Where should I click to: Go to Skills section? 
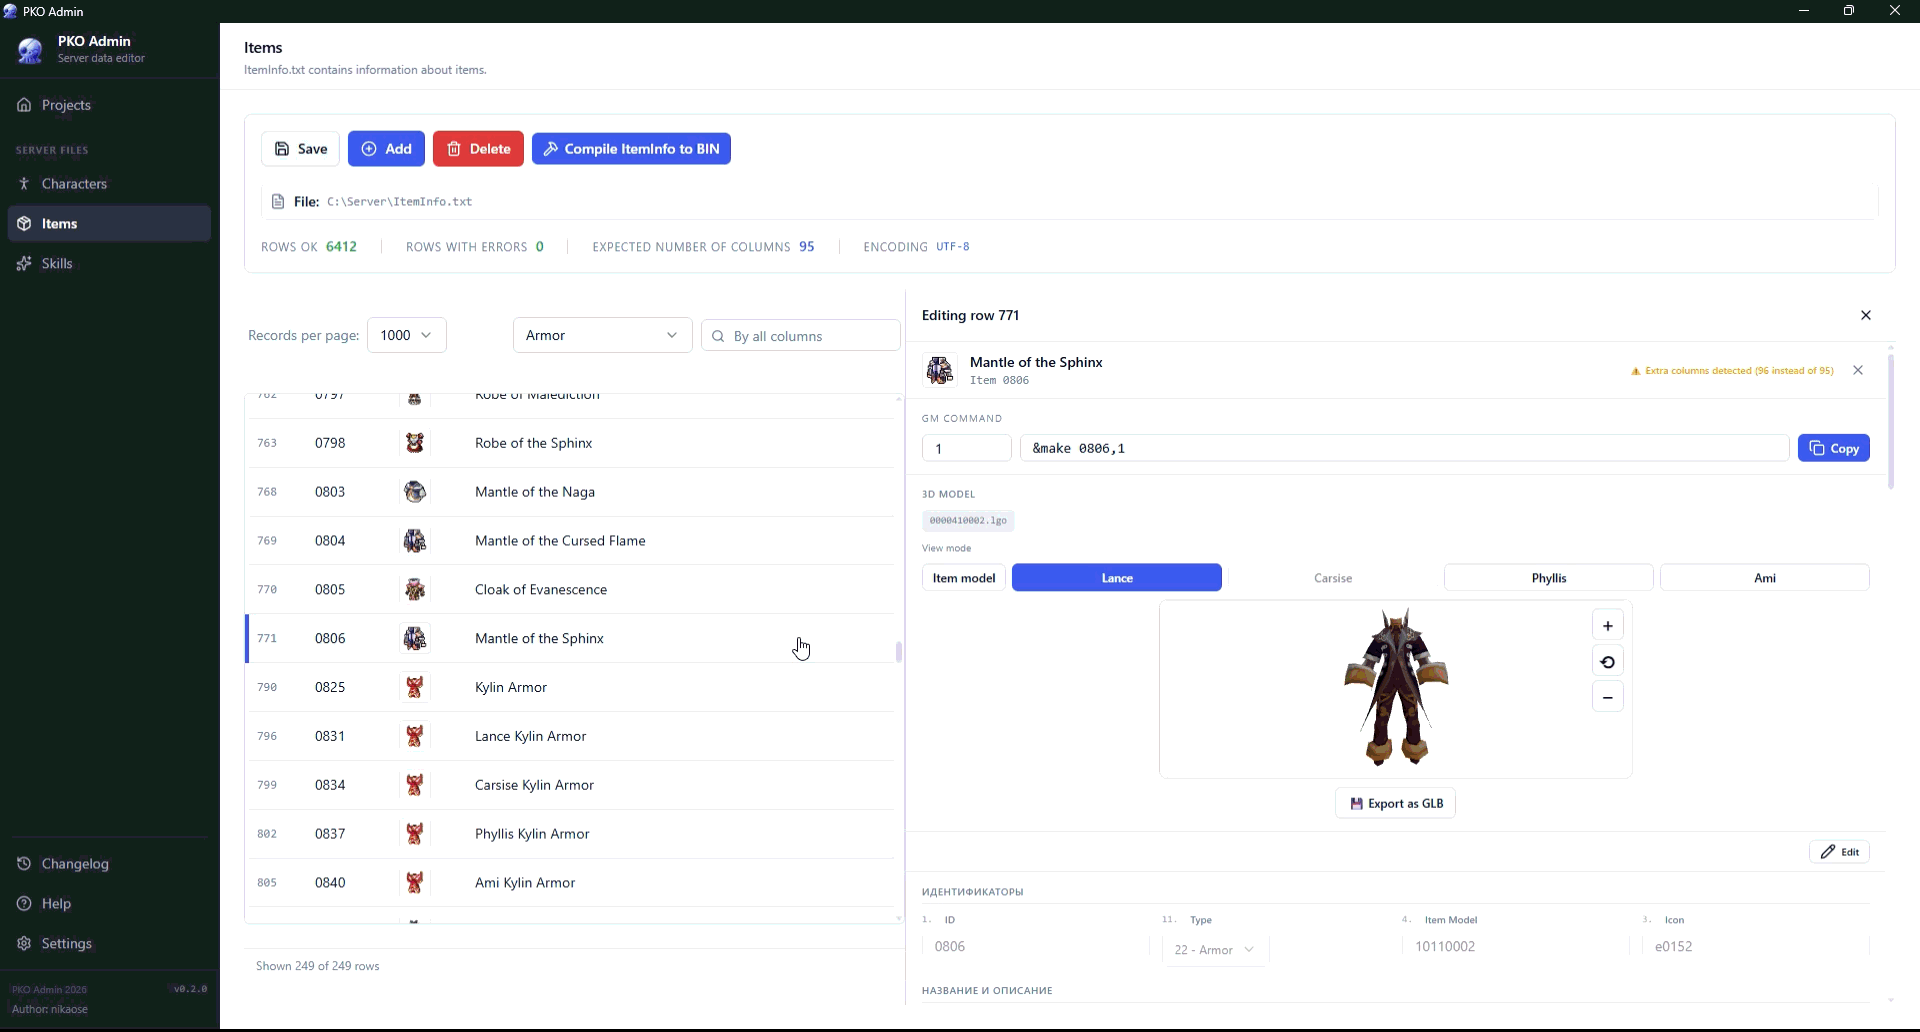point(57,264)
